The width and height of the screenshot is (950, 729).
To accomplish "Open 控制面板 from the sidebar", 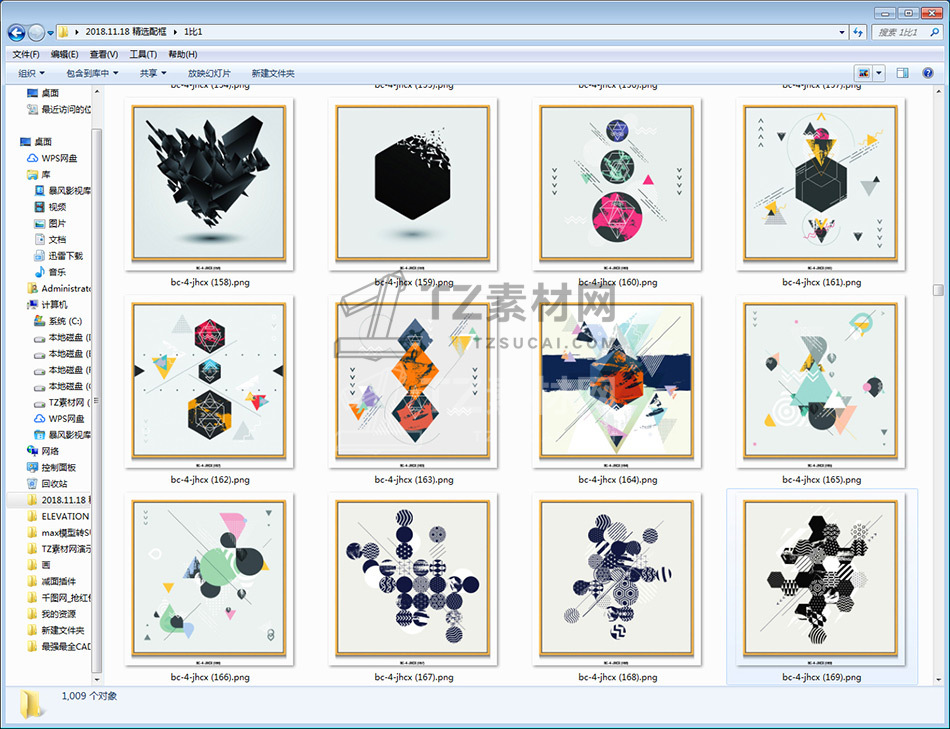I will [x=51, y=467].
